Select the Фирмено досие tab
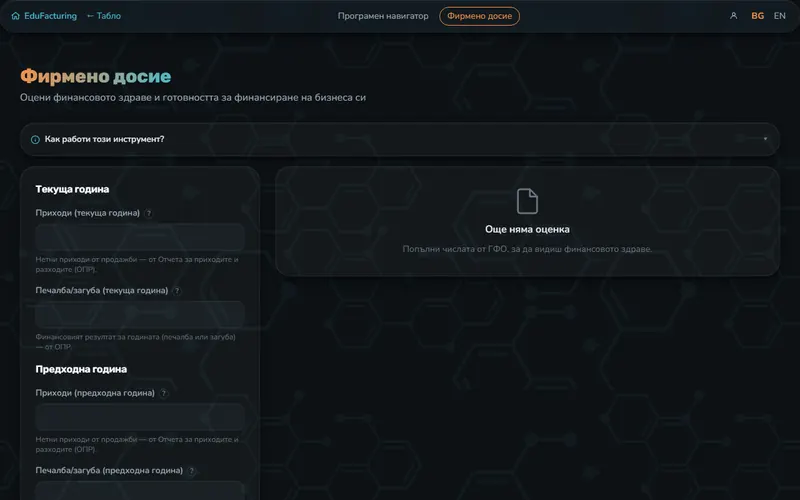Image resolution: width=800 pixels, height=500 pixels. 479,16
